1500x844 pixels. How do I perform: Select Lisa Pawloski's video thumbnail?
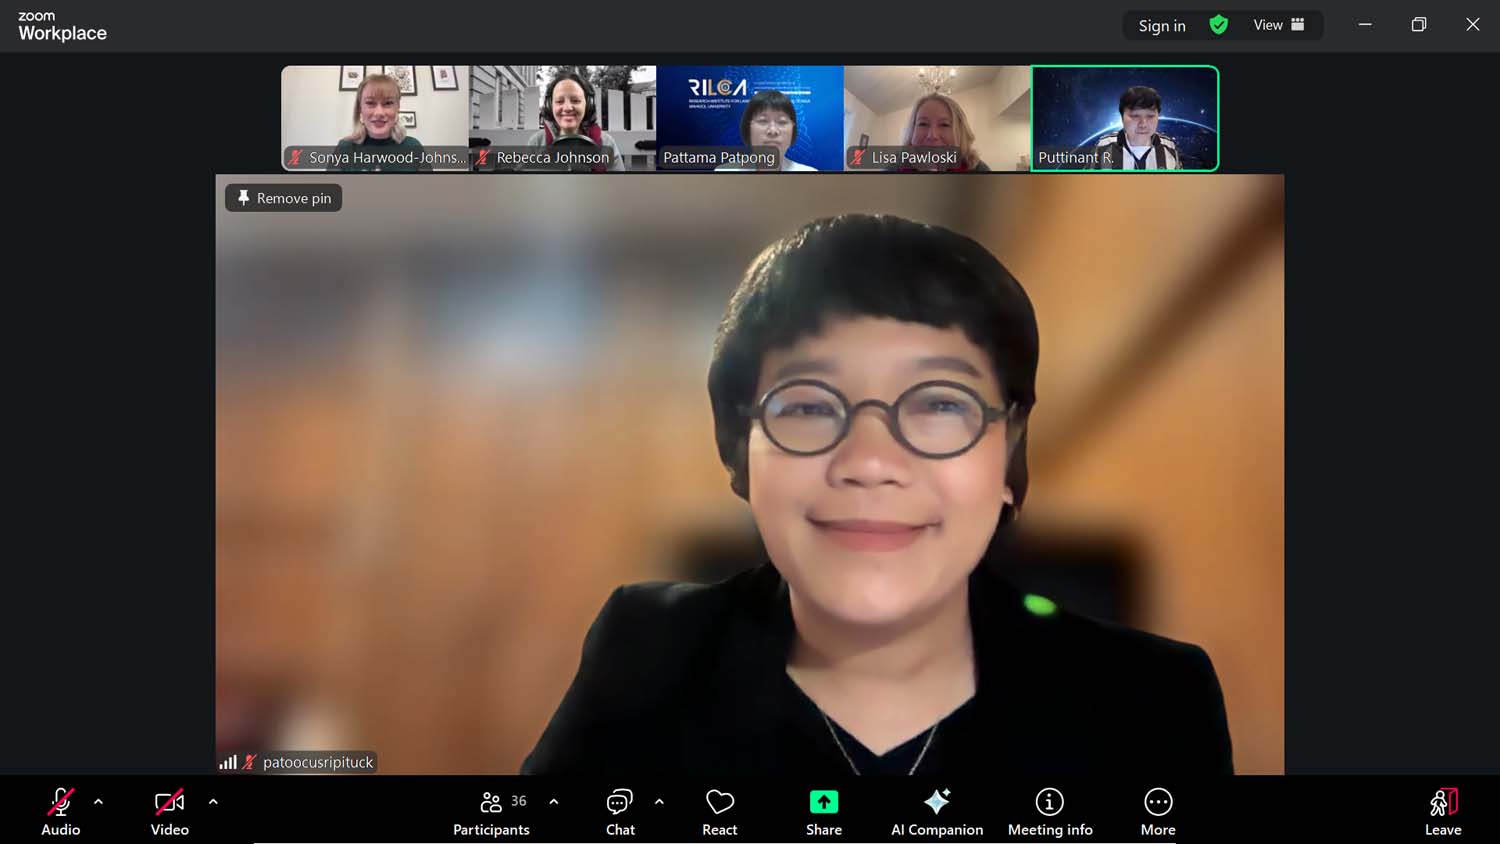(x=937, y=118)
